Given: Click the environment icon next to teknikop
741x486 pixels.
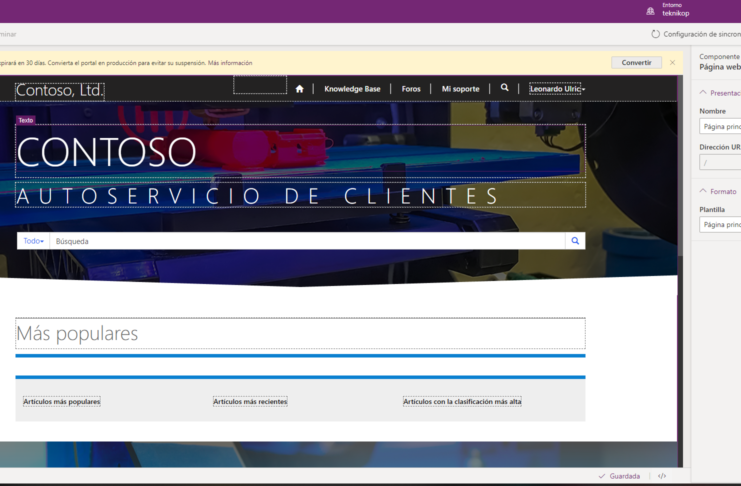Looking at the screenshot, I should pyautogui.click(x=651, y=10).
